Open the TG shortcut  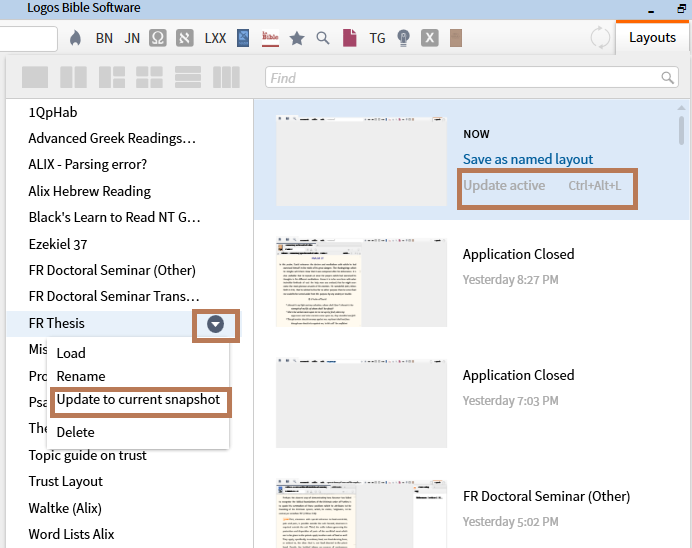pos(377,38)
